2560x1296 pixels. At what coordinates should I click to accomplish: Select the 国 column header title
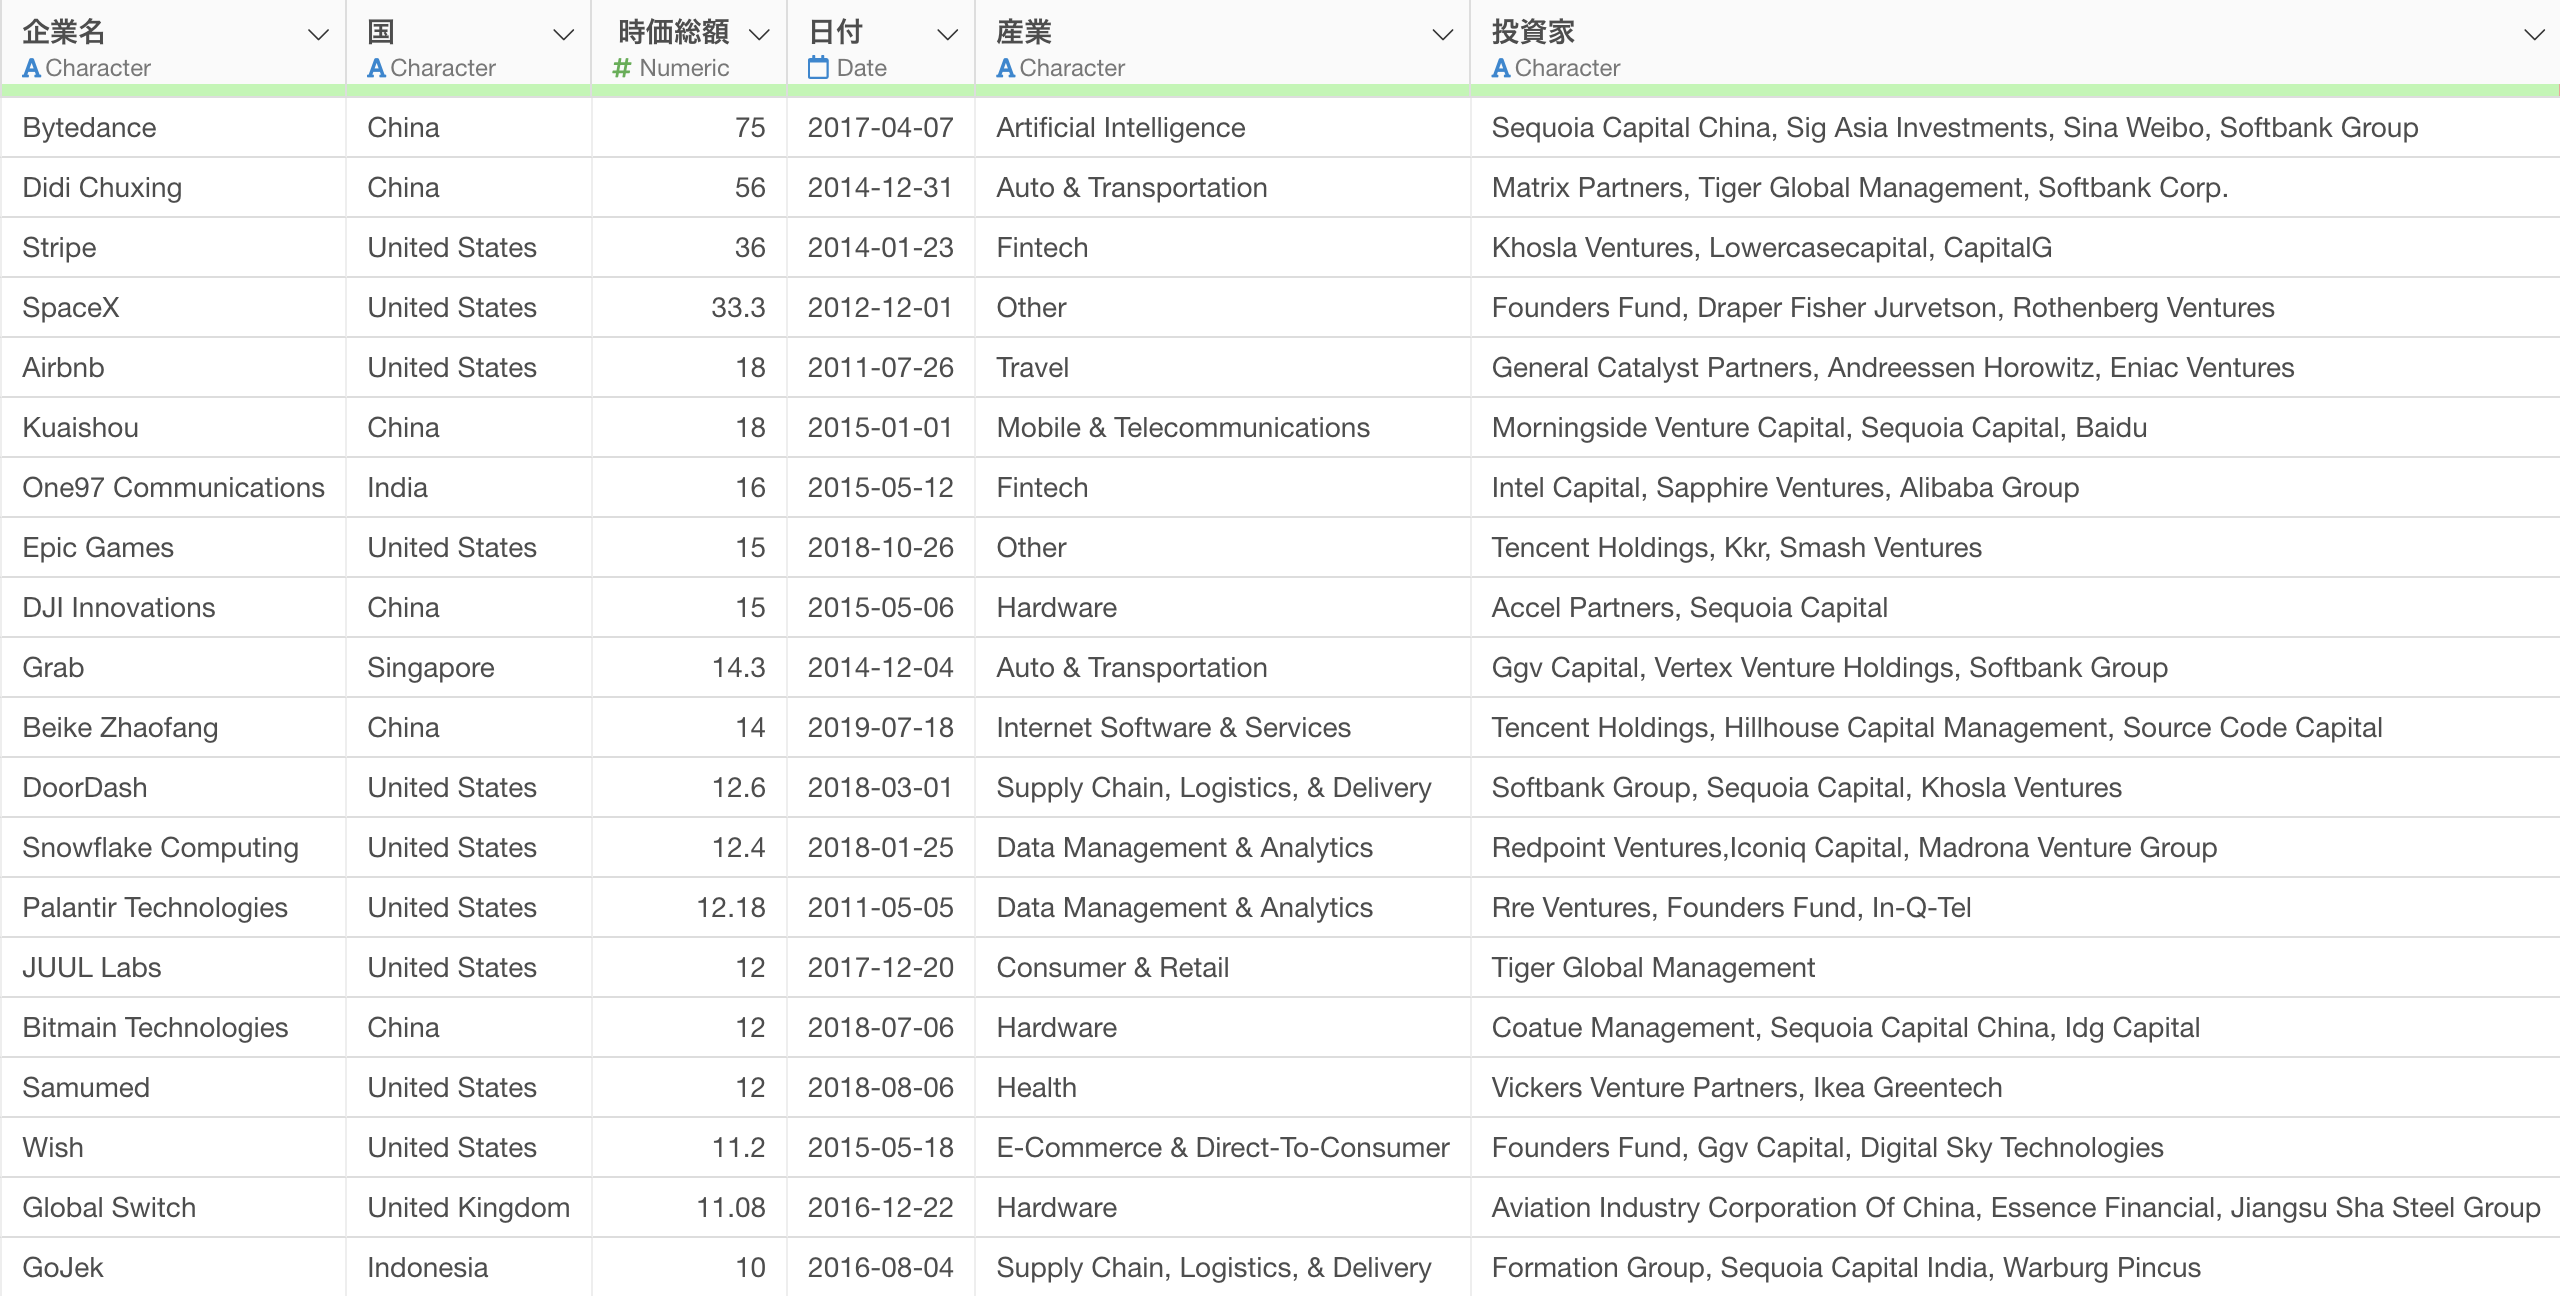[381, 32]
